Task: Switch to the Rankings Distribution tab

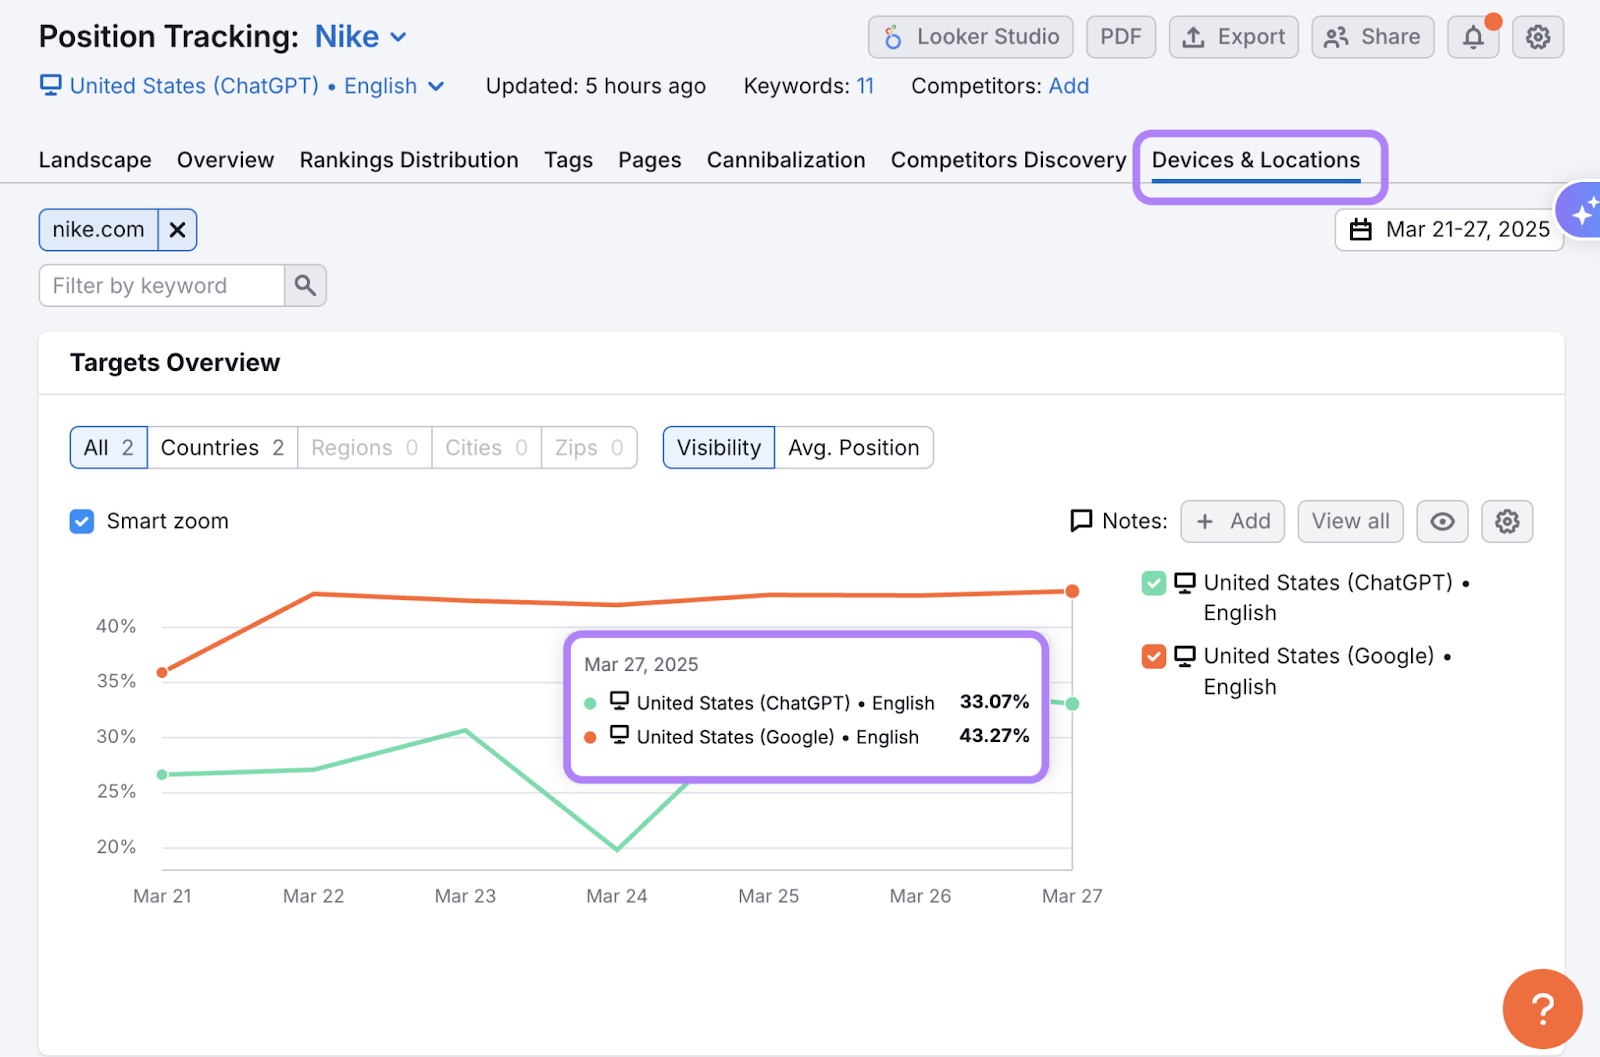Action: 408,160
